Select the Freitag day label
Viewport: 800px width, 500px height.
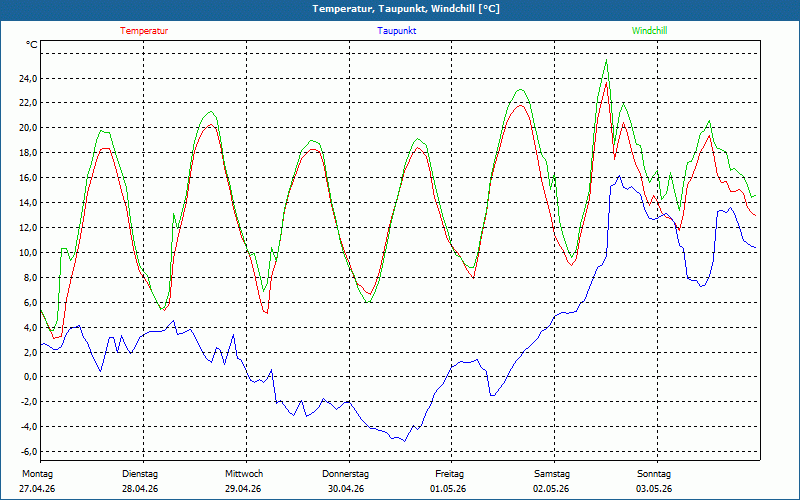click(449, 474)
